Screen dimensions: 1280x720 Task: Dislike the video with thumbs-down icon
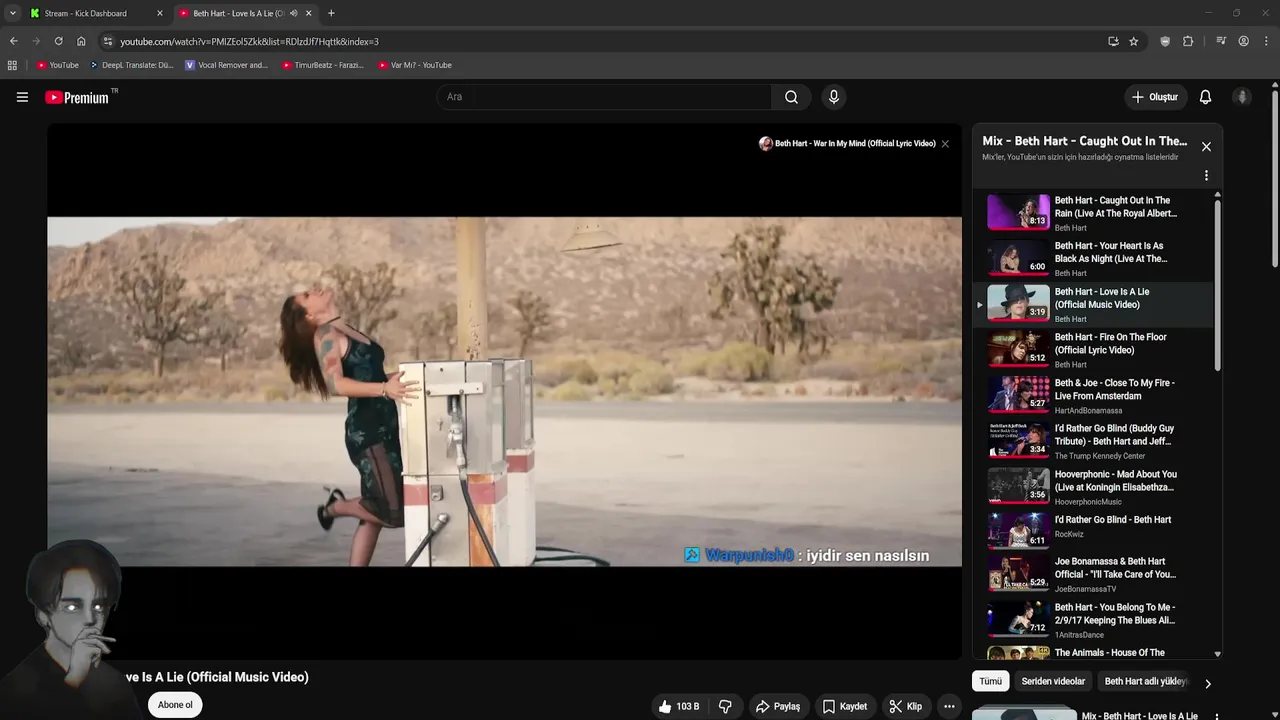(x=725, y=706)
